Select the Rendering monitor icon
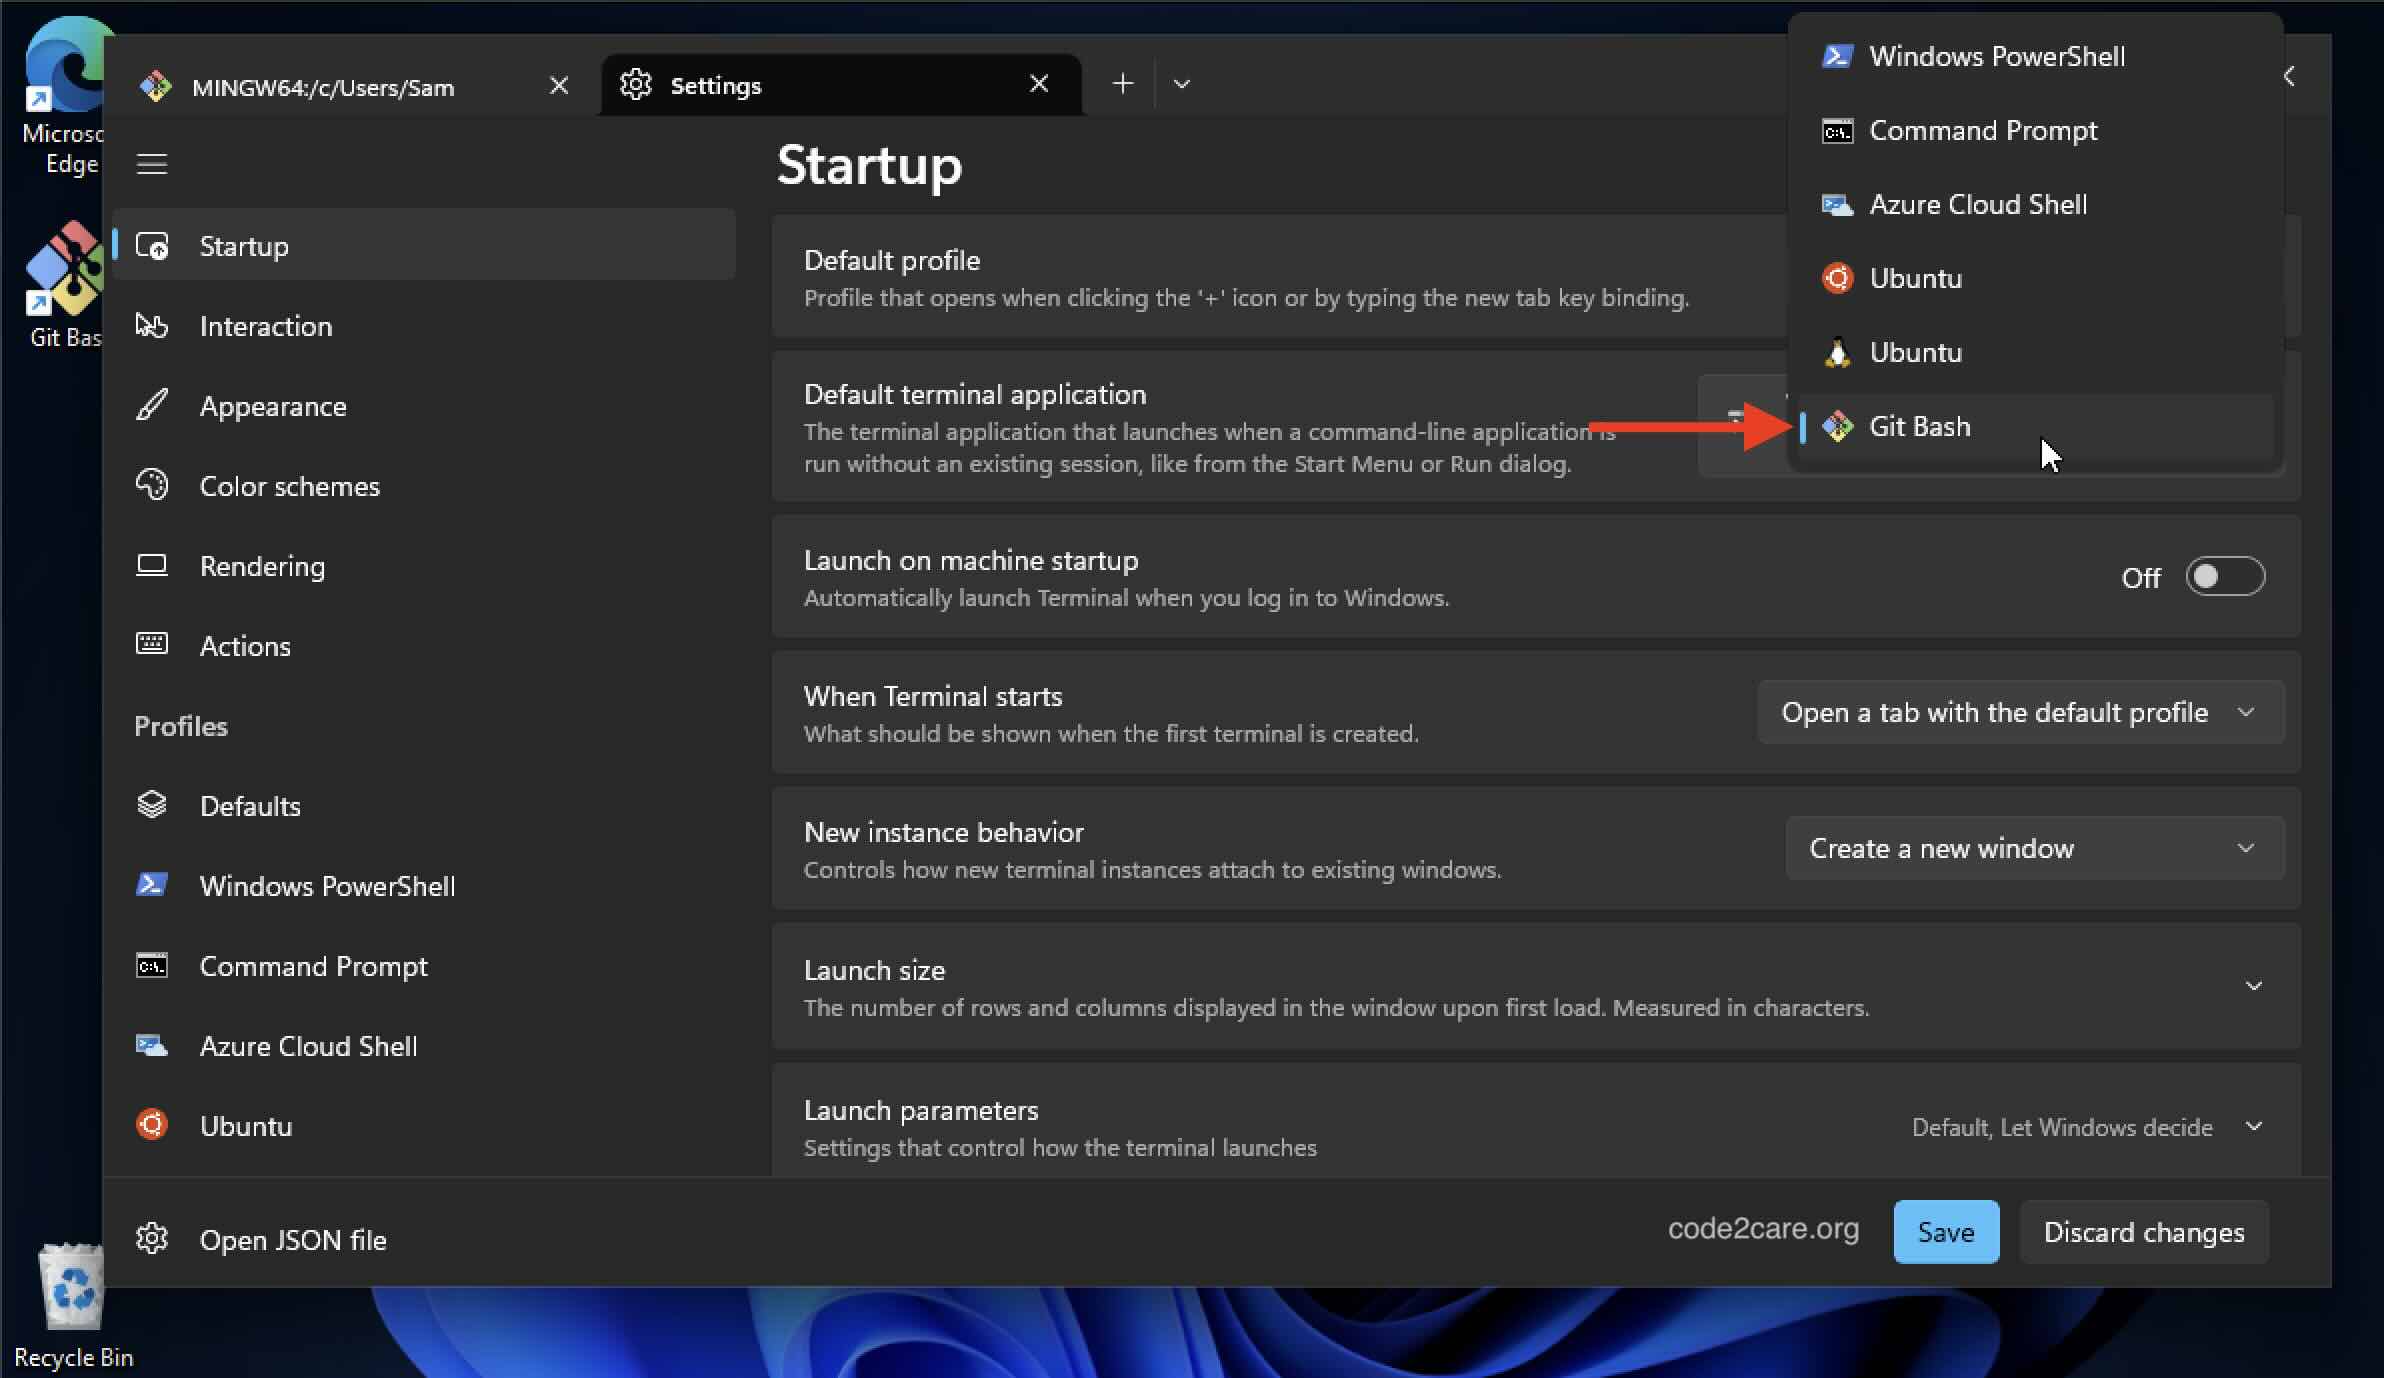Screen dimensions: 2384x1378 [x=151, y=566]
